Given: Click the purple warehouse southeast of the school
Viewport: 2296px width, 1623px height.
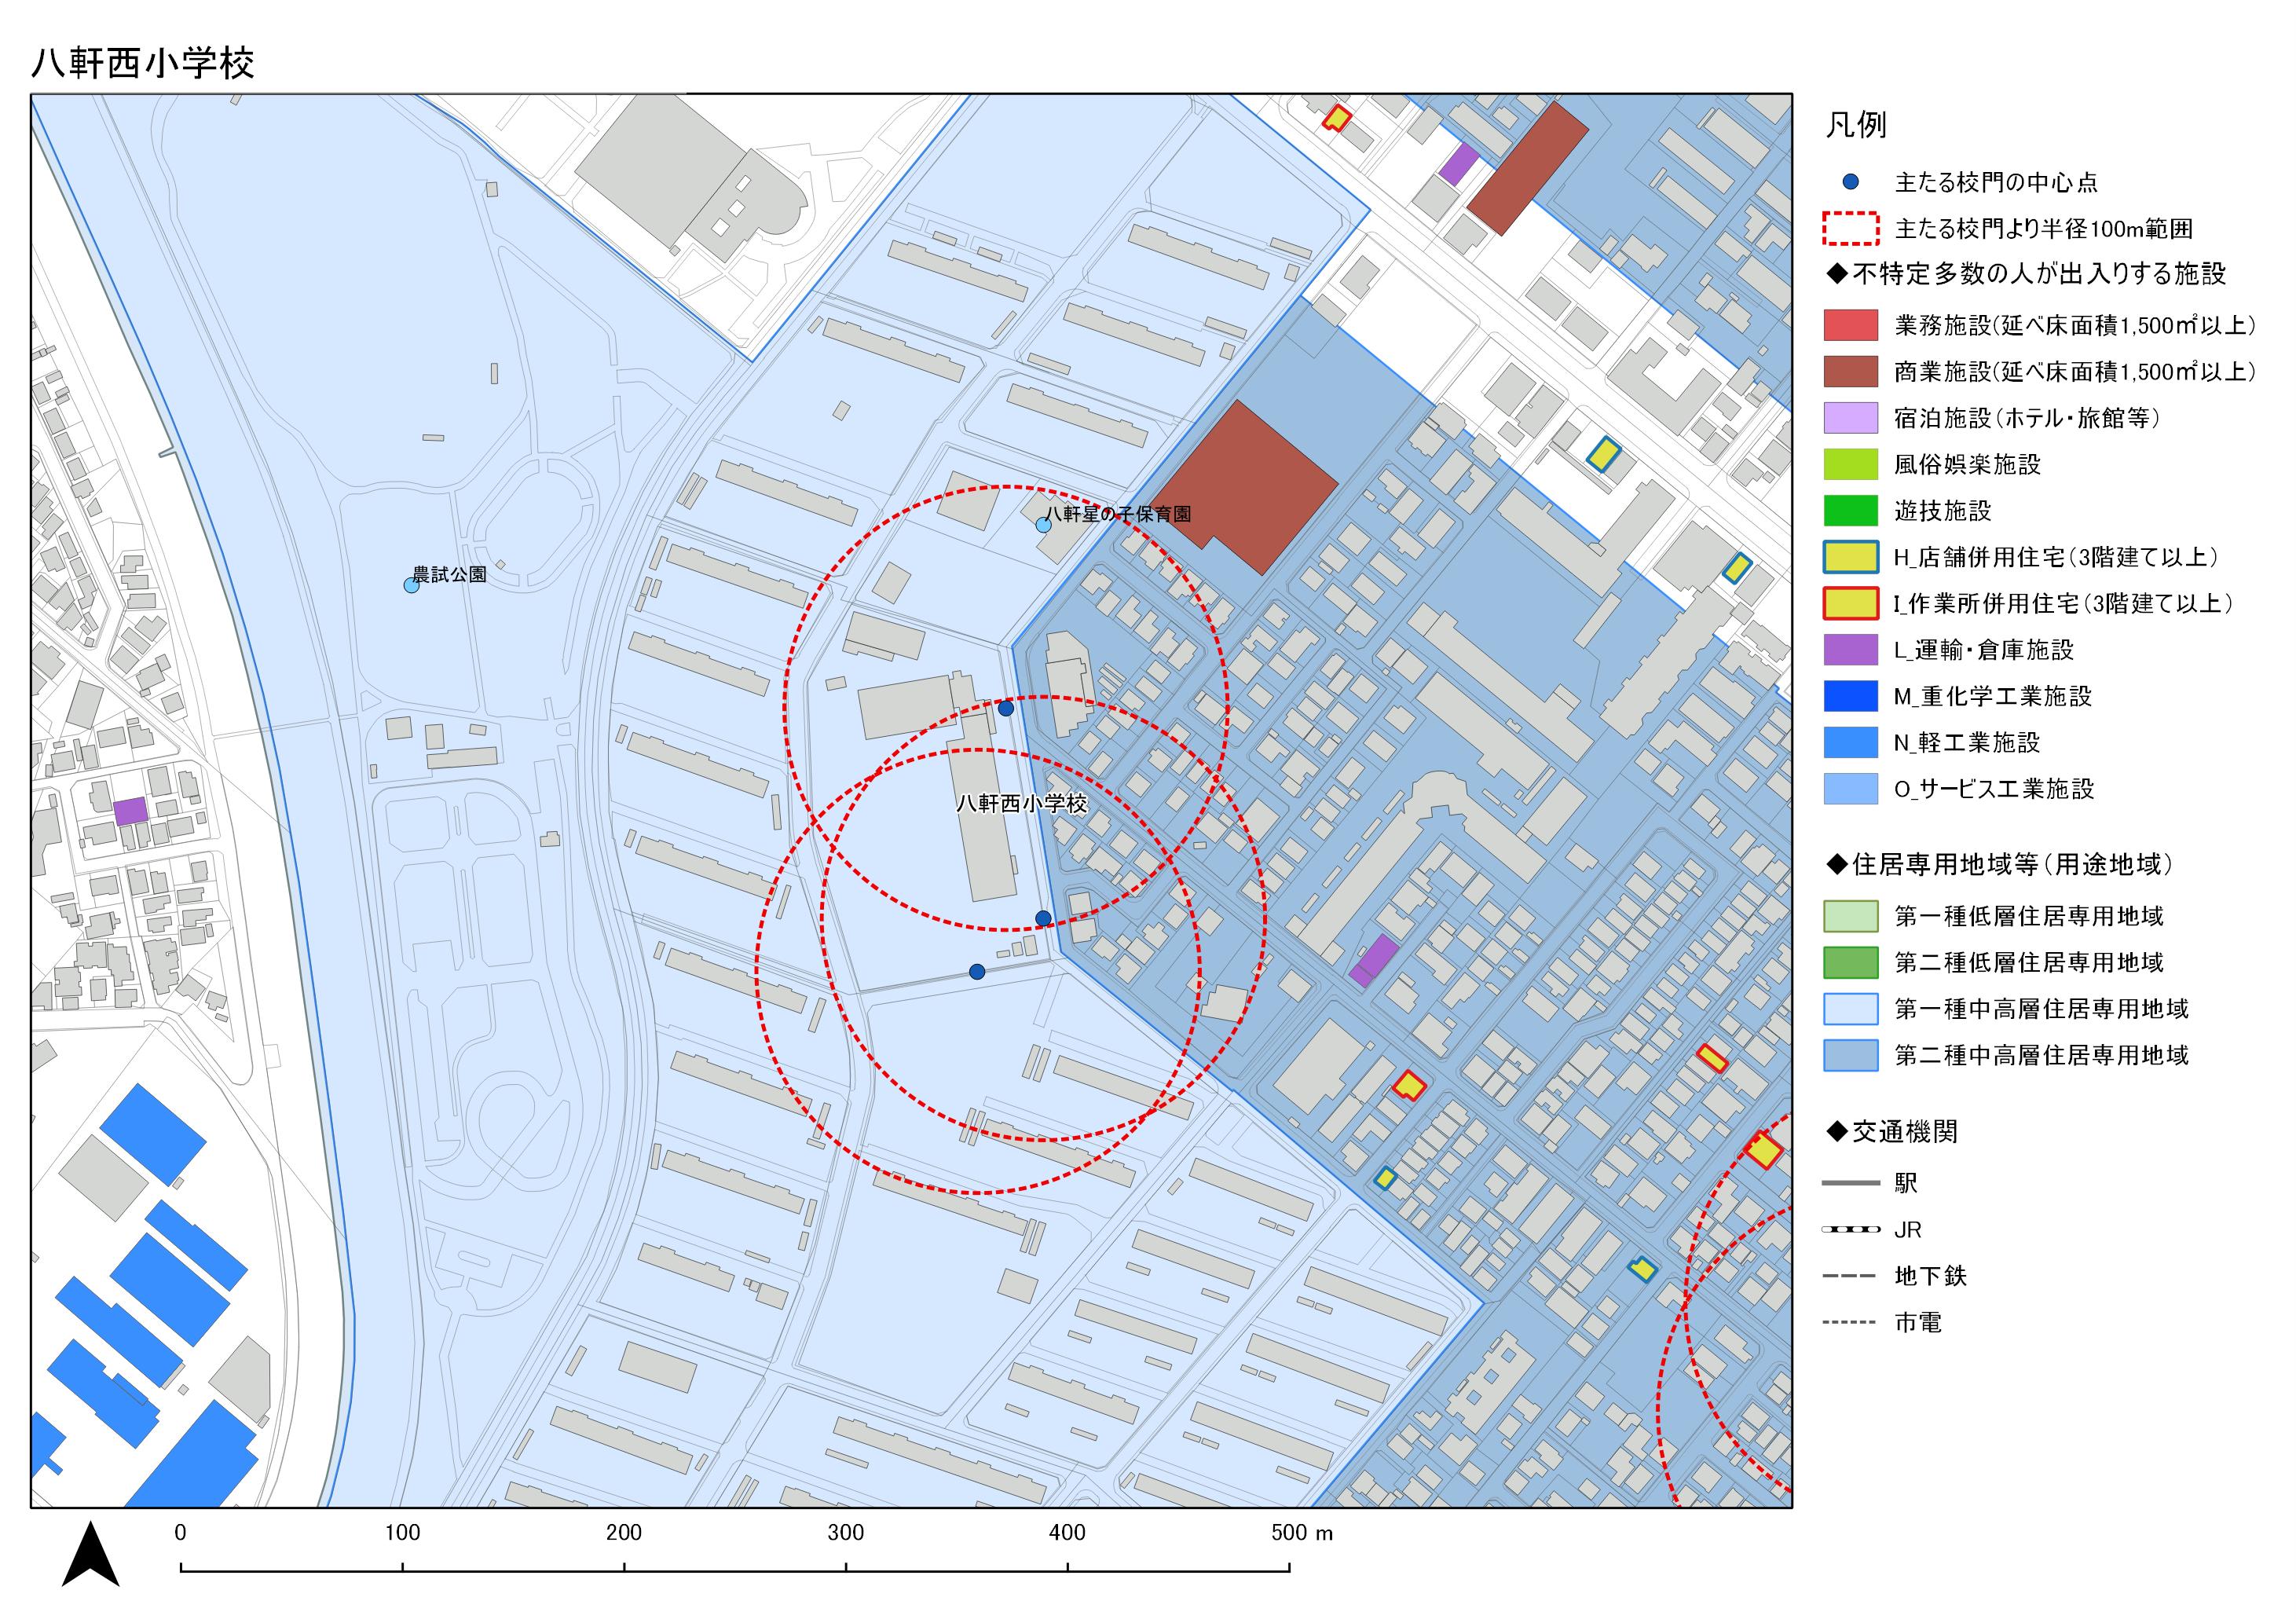Looking at the screenshot, I should tap(1375, 961).
